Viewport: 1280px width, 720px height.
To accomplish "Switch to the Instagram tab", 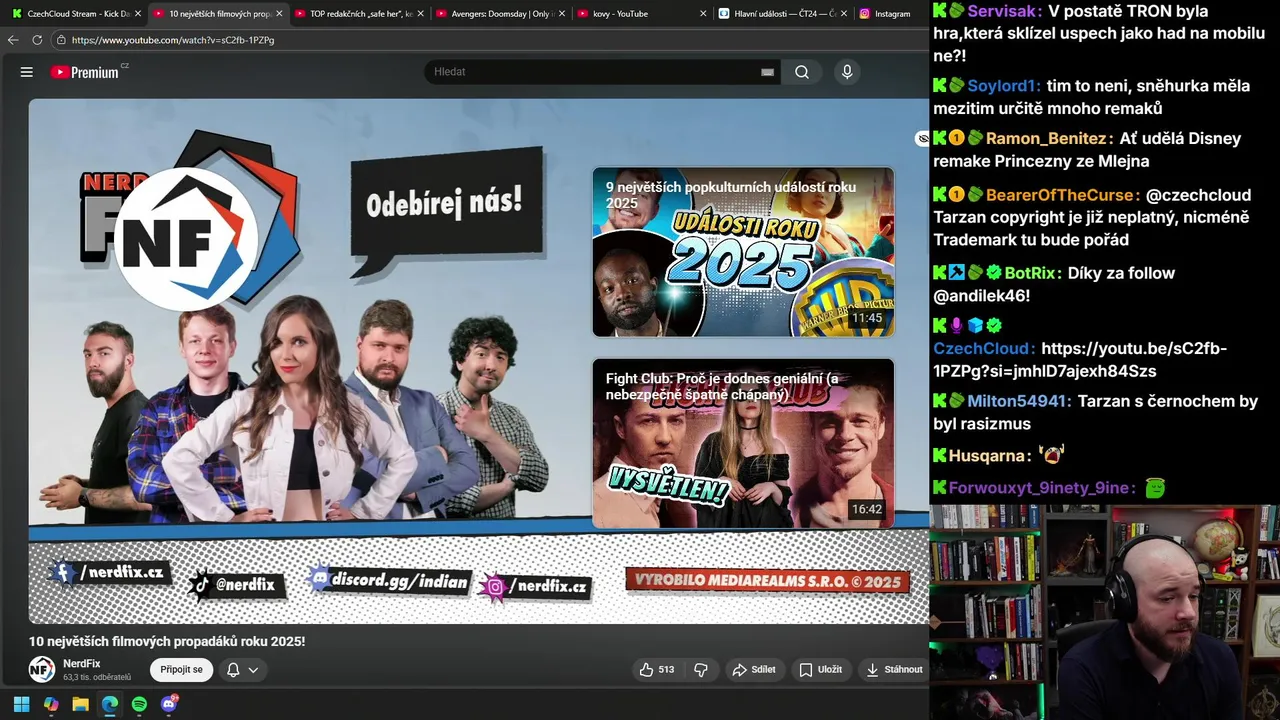I will point(892,14).
